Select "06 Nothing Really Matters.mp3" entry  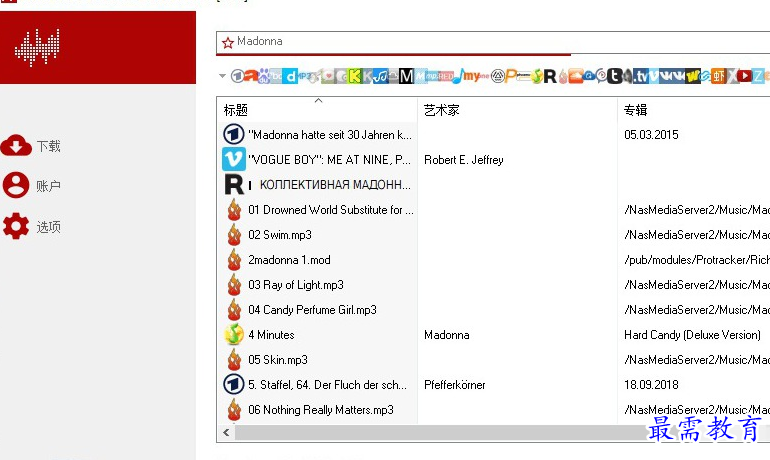(321, 409)
